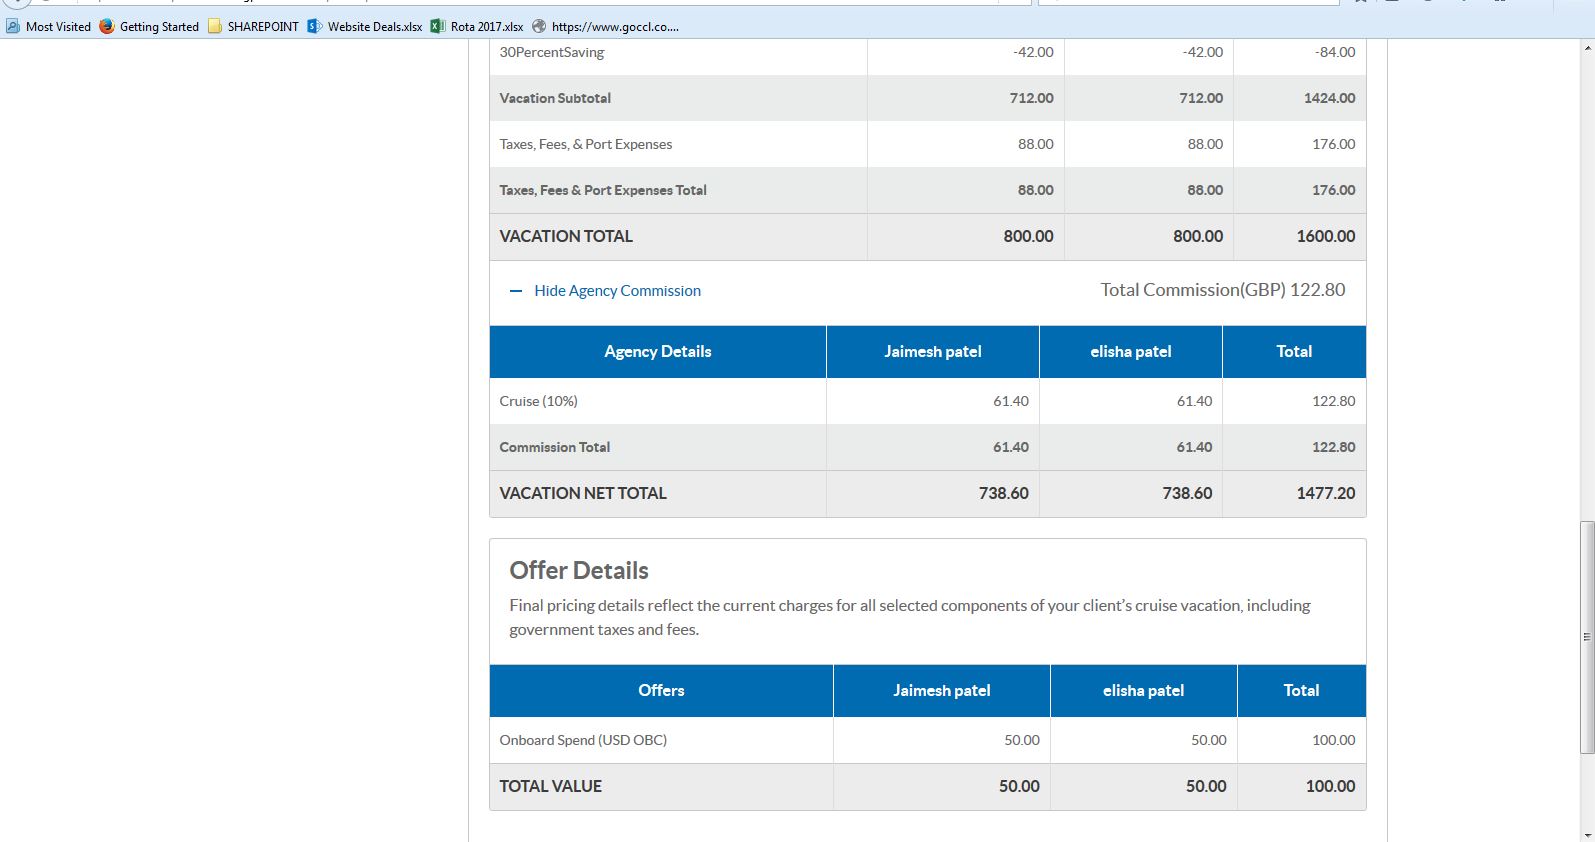Click the vertical scrollbar thumb
The width and height of the screenshot is (1595, 842).
[x=1586, y=636]
